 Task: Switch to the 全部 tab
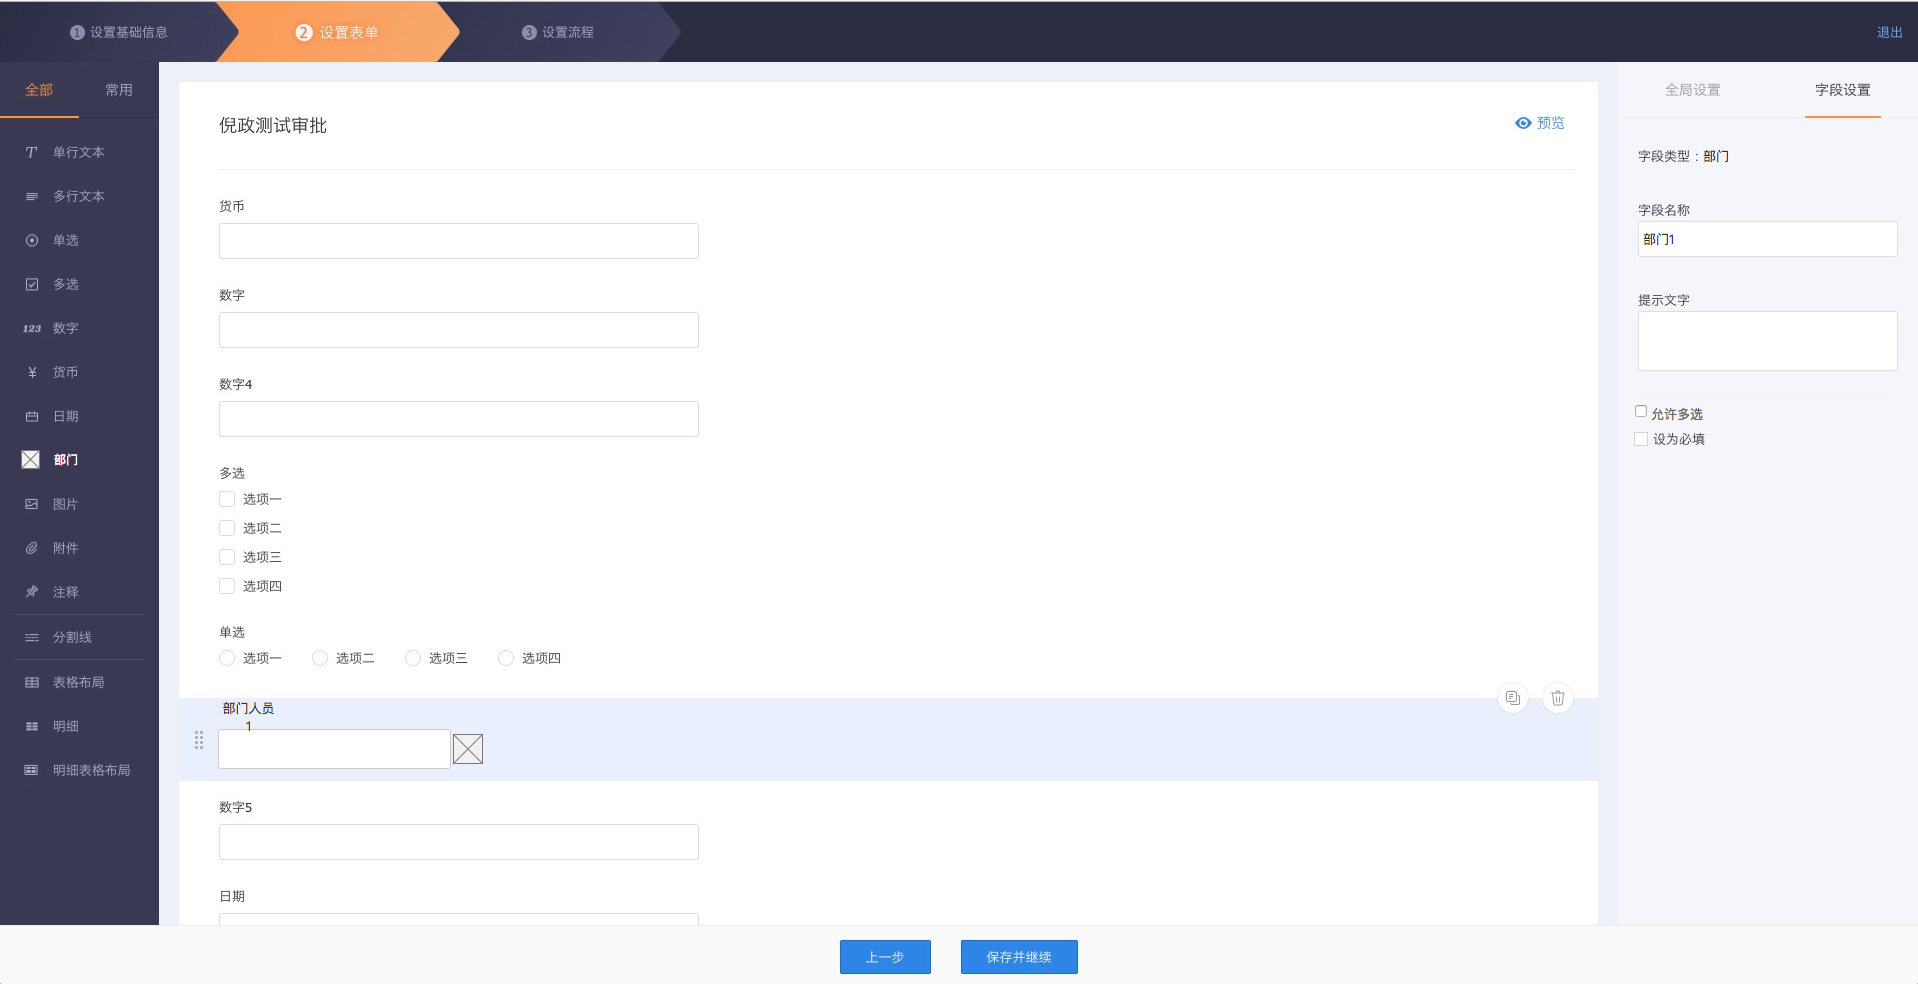pos(39,90)
